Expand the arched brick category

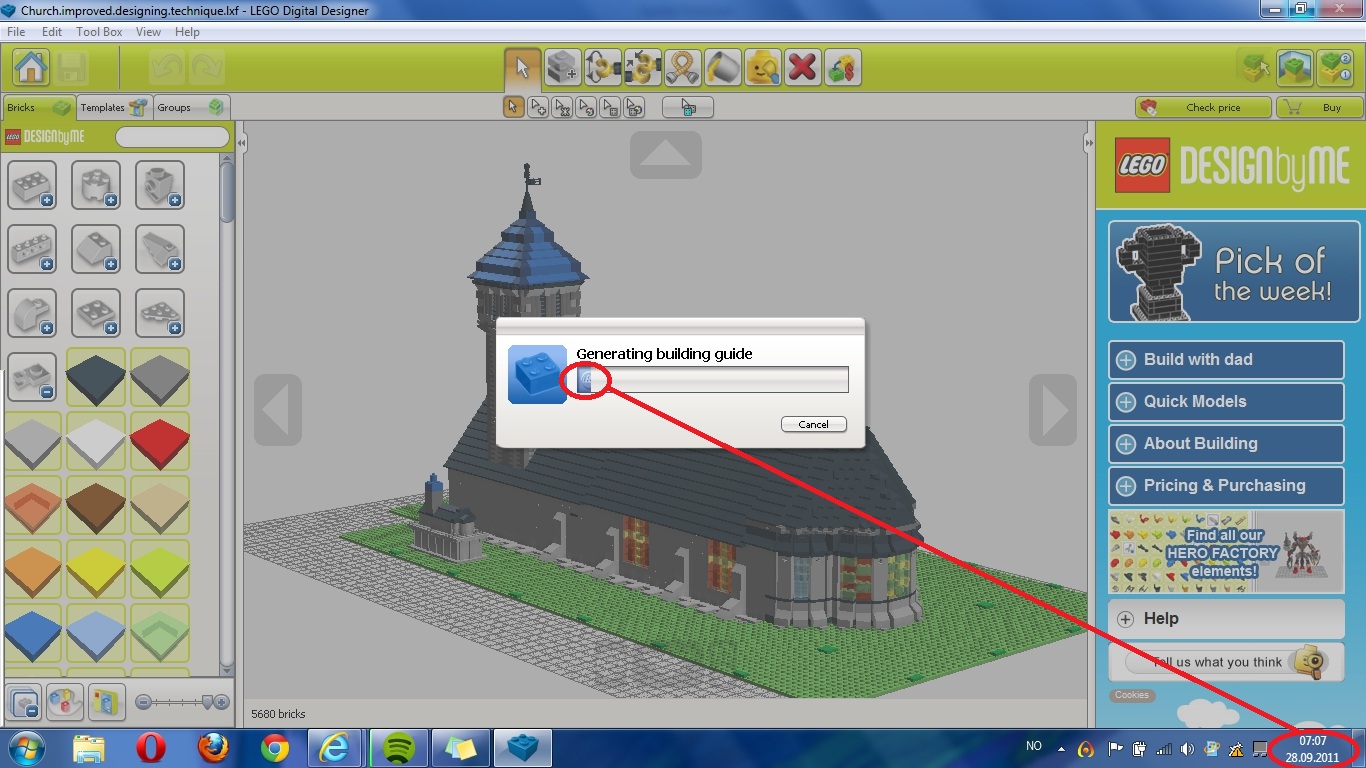tap(32, 313)
